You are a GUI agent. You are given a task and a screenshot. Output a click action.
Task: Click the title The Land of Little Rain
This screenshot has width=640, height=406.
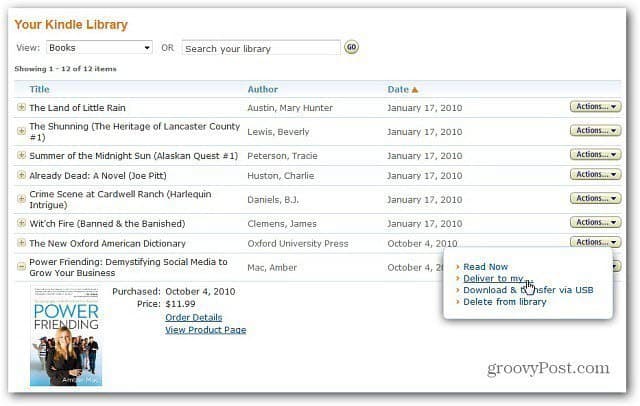point(77,108)
